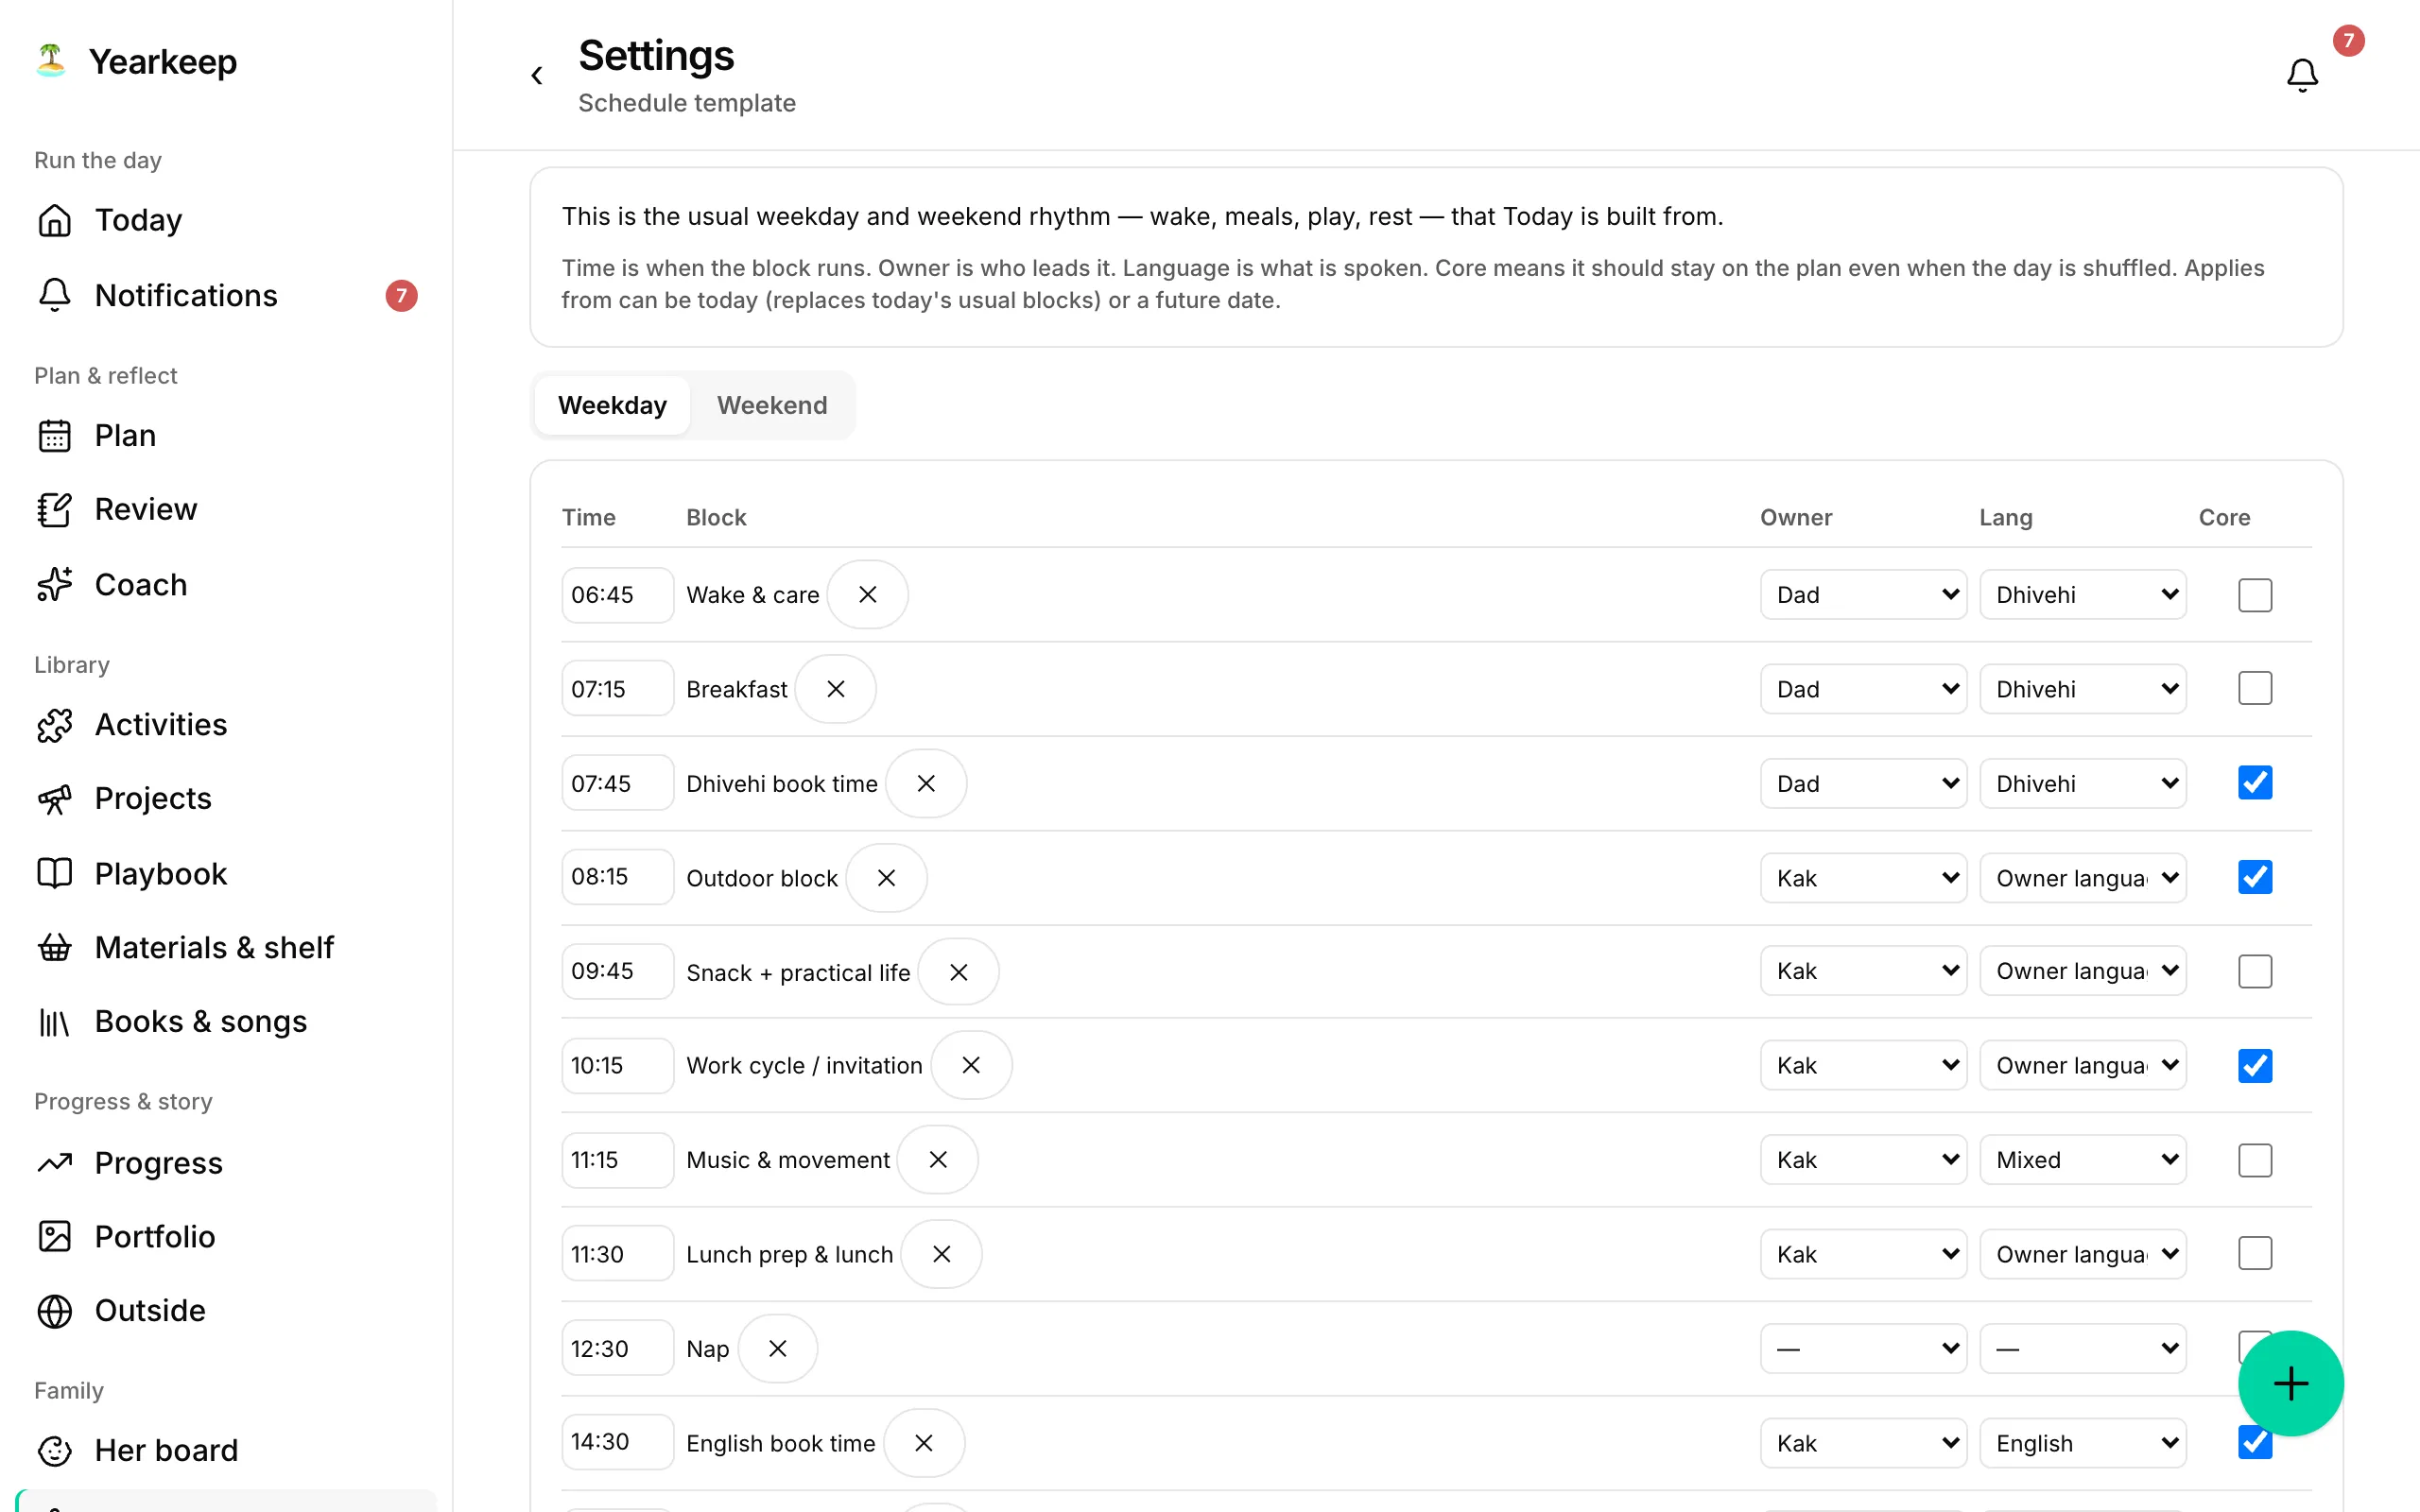
Task: Click the Plan calendar icon
Action: click(x=55, y=436)
